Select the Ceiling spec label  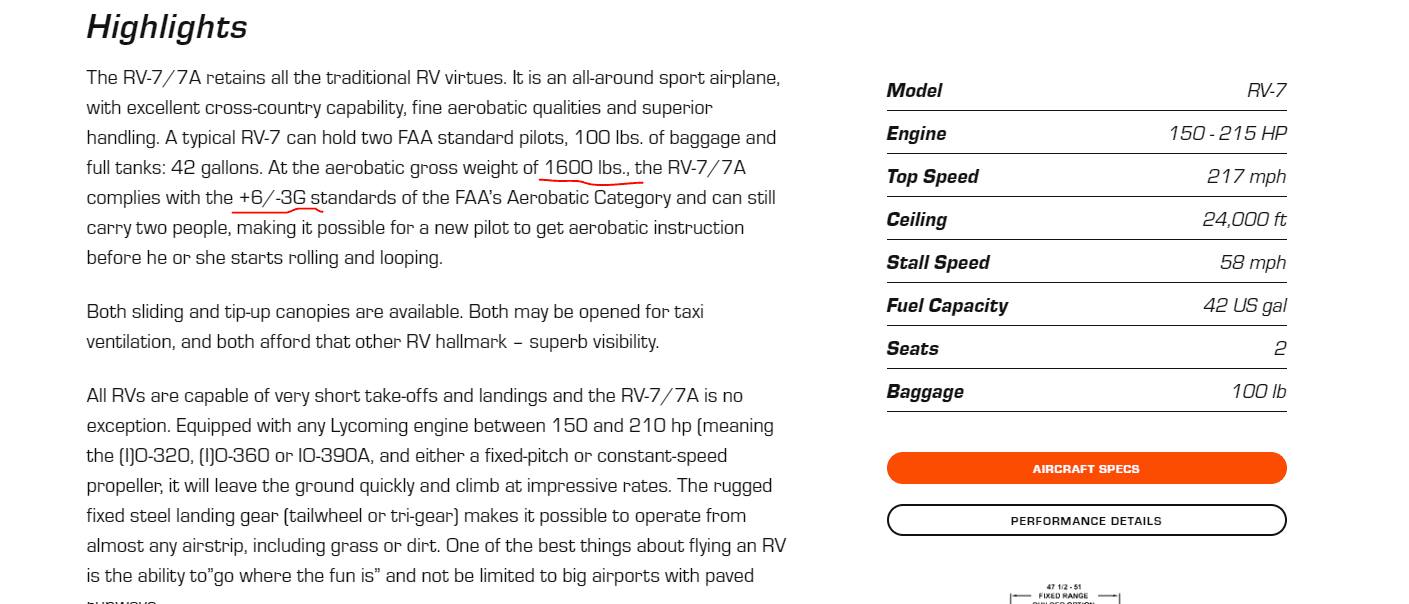coord(916,220)
